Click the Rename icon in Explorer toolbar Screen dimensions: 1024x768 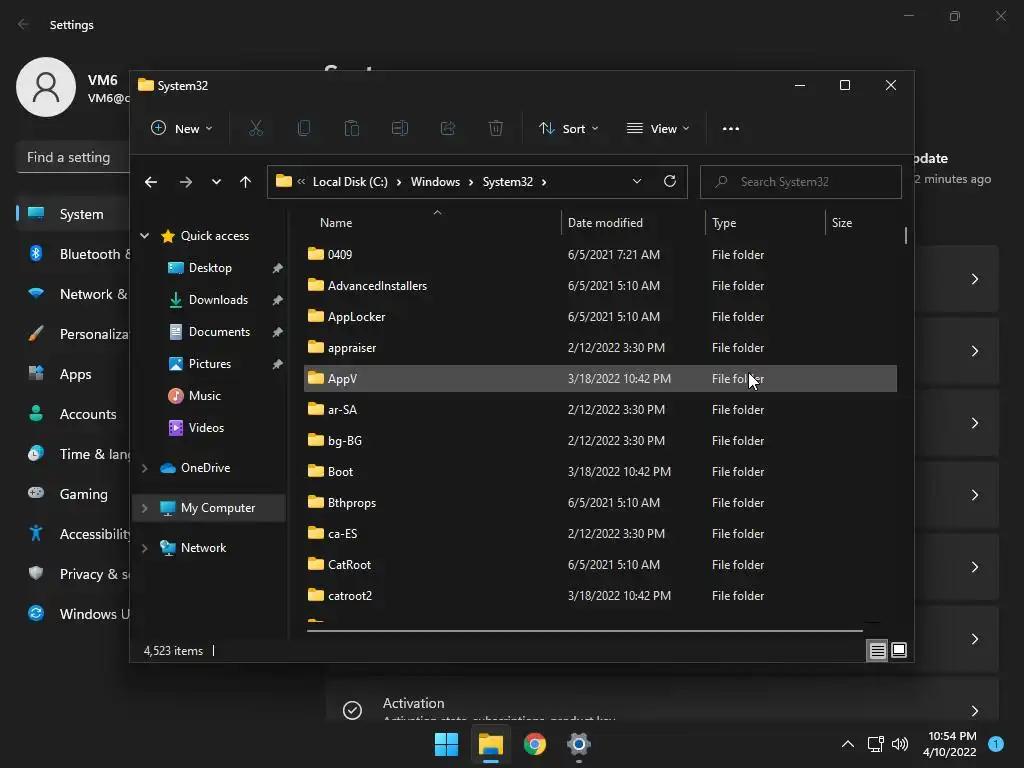(400, 129)
